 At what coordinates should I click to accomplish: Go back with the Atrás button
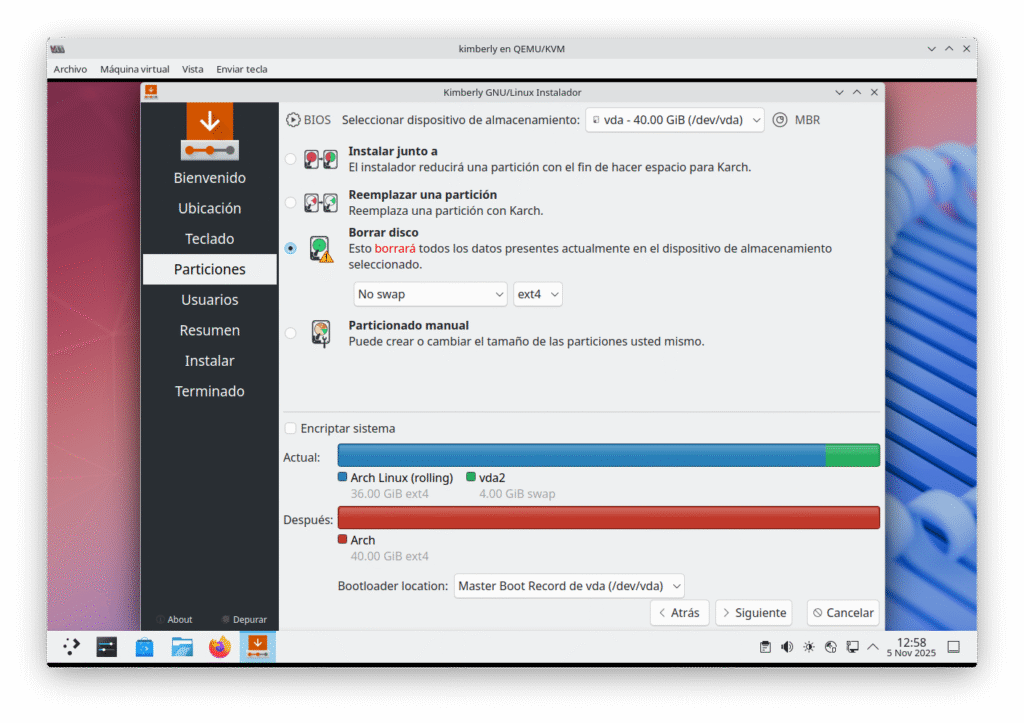coord(679,613)
